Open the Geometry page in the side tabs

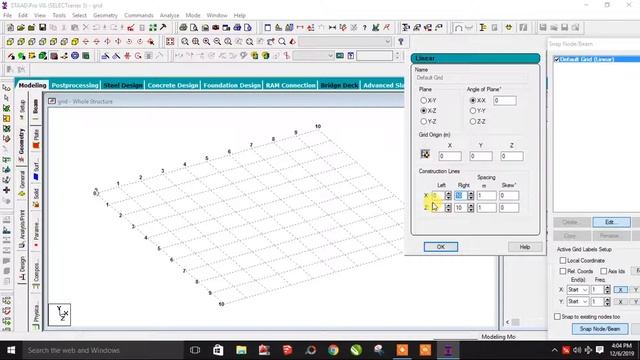click(22, 145)
